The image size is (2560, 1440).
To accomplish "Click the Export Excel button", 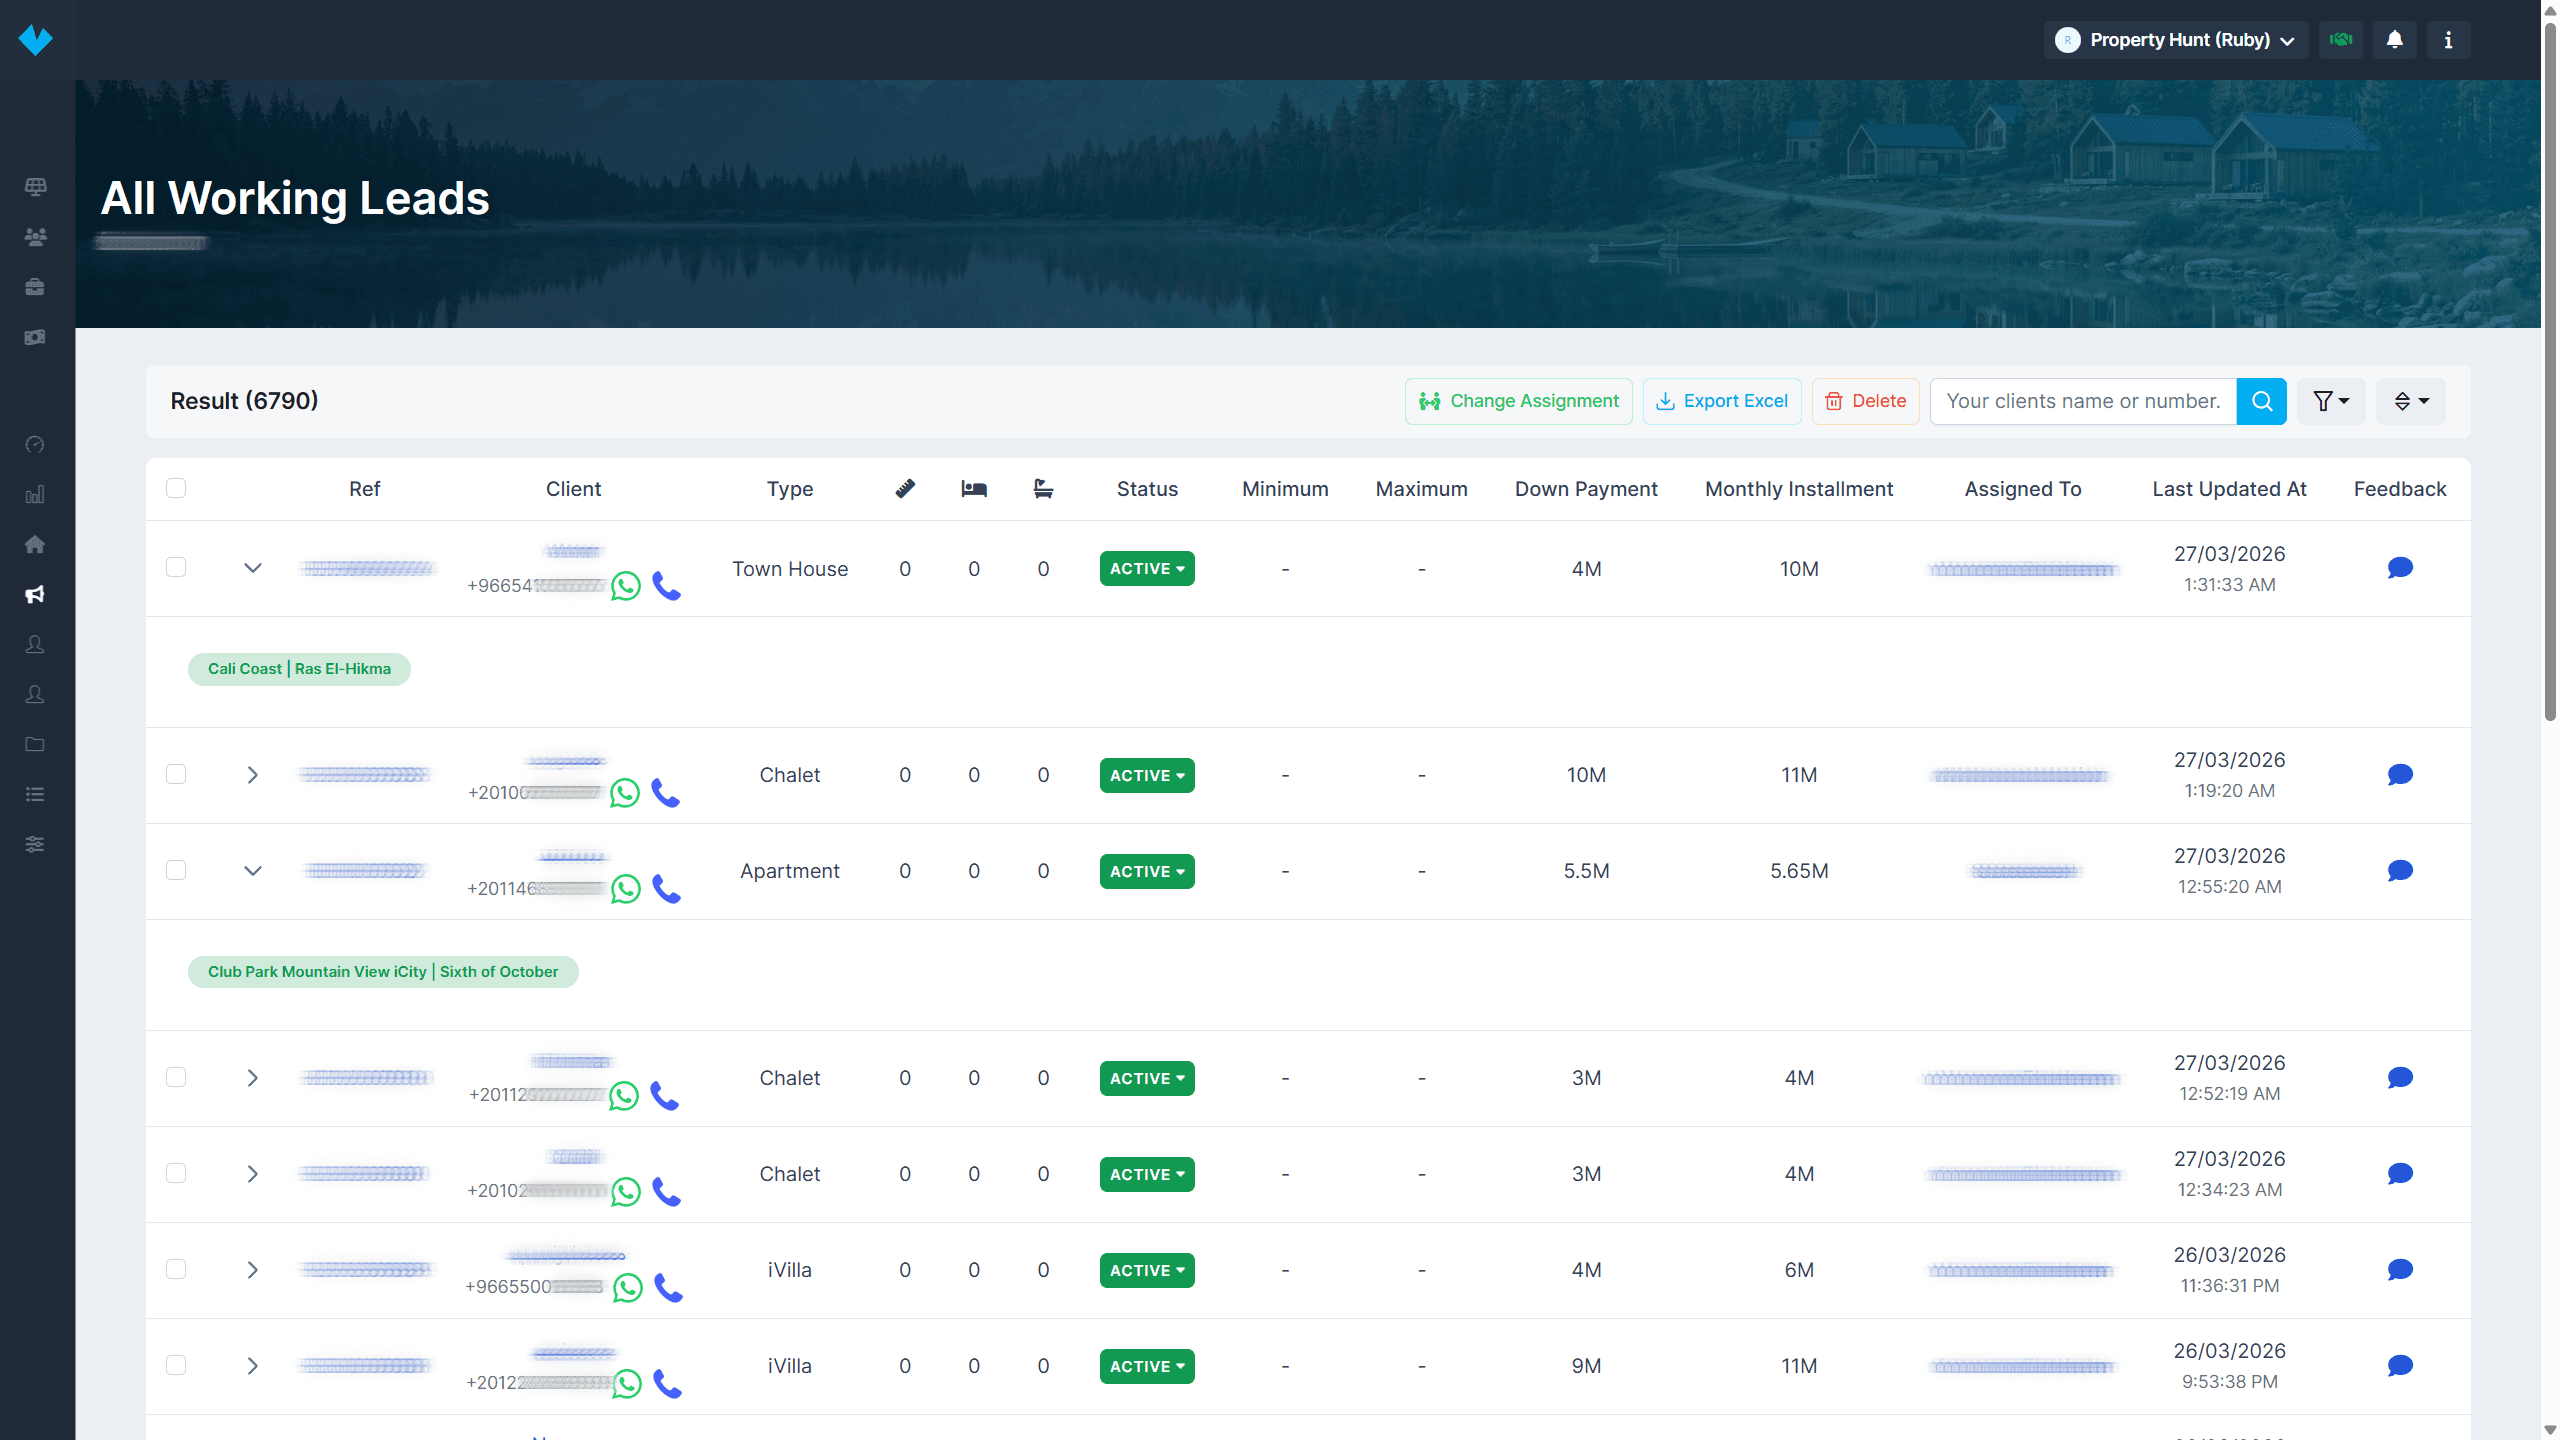I will [1722, 401].
